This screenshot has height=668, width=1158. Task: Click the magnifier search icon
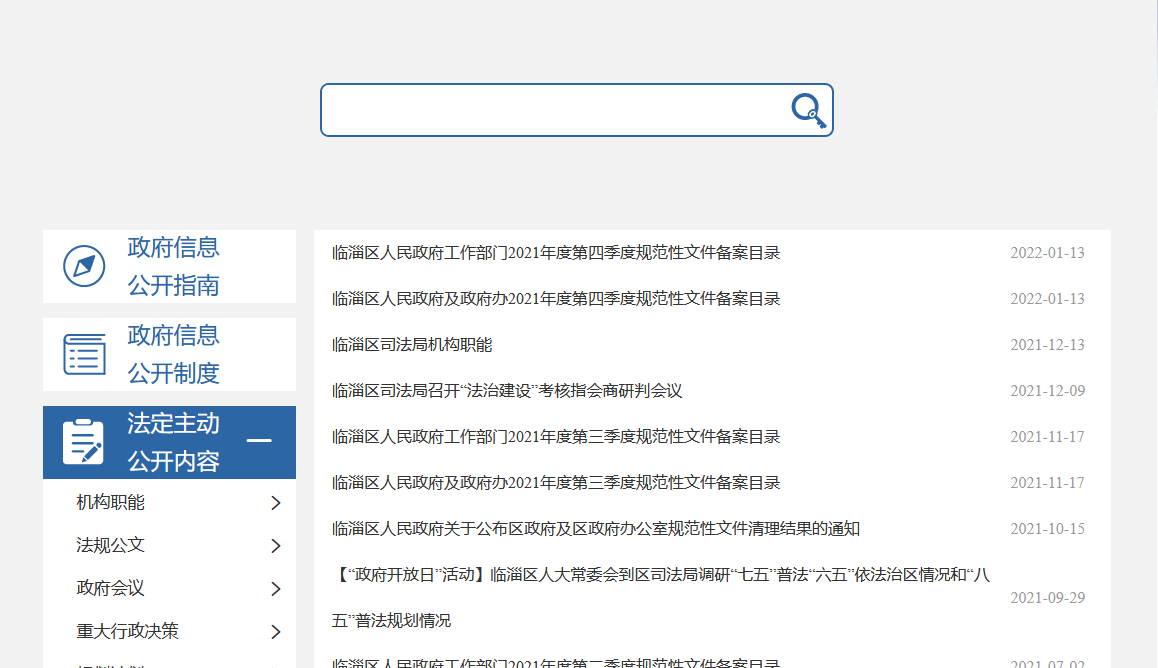point(808,110)
